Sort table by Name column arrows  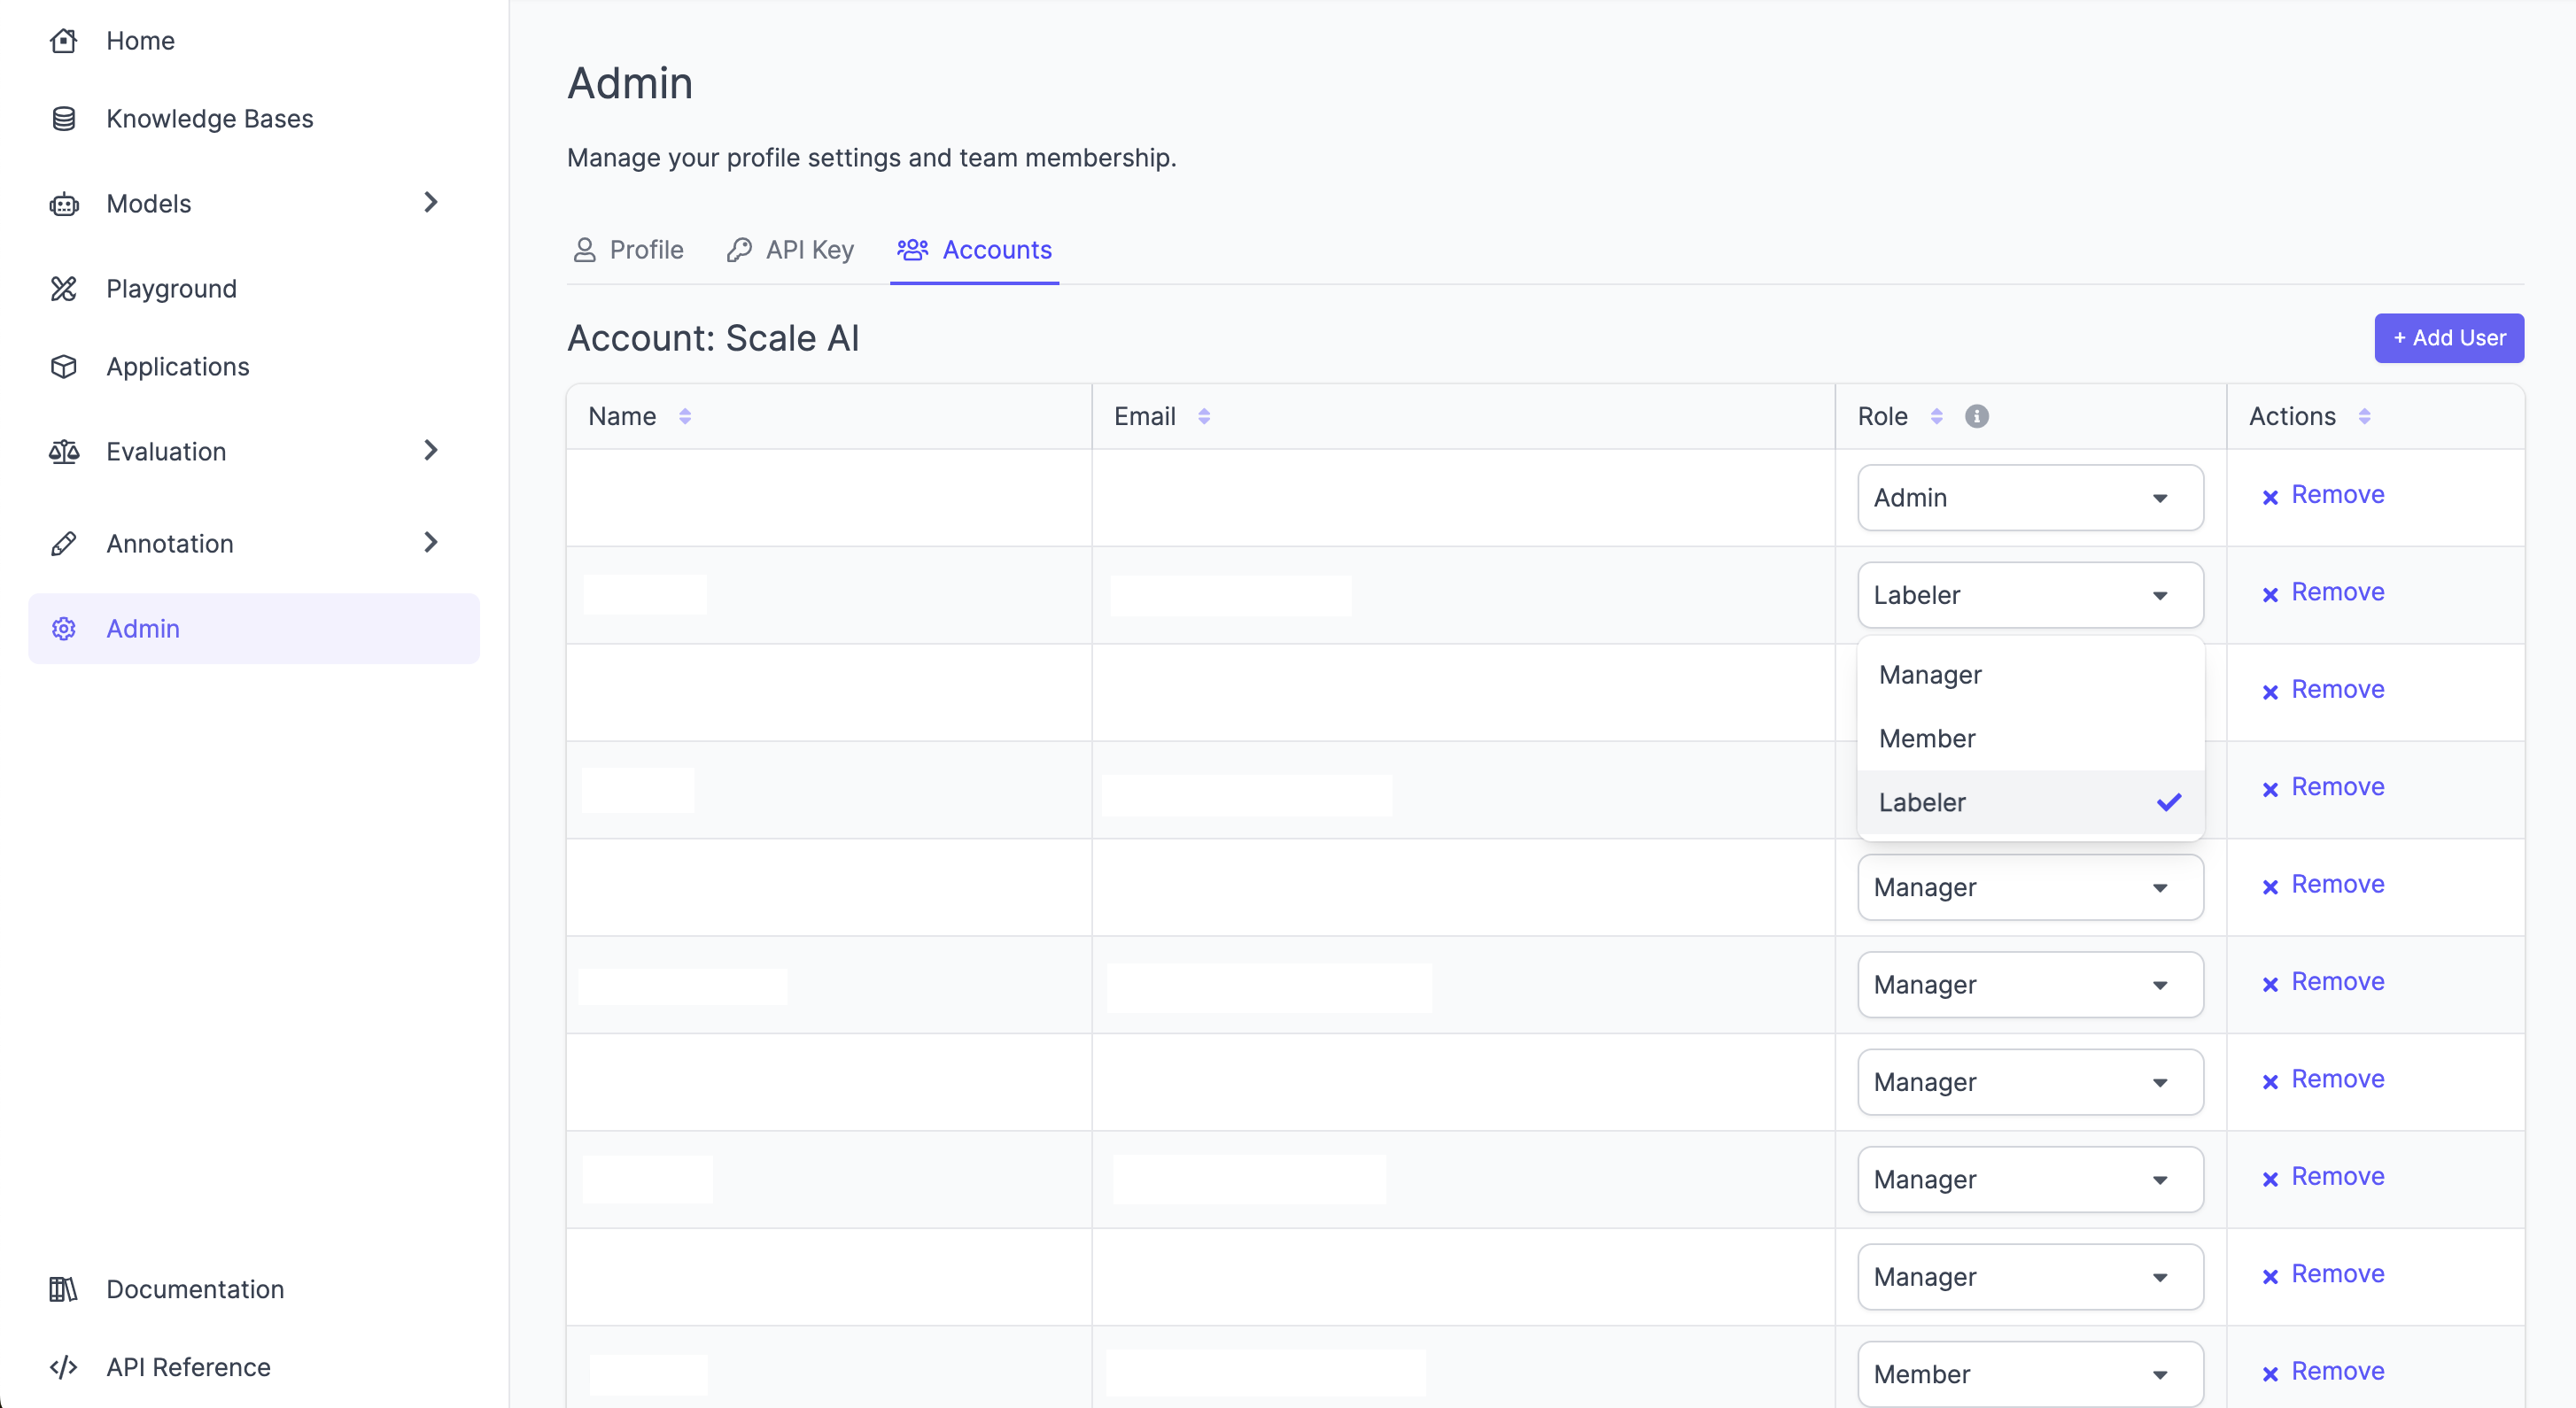tap(685, 416)
